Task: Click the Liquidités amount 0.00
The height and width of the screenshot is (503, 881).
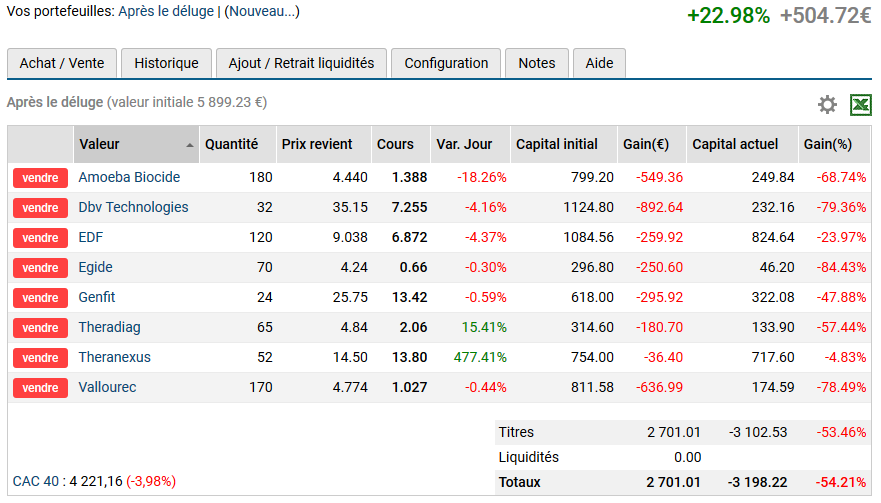Action: click(688, 457)
